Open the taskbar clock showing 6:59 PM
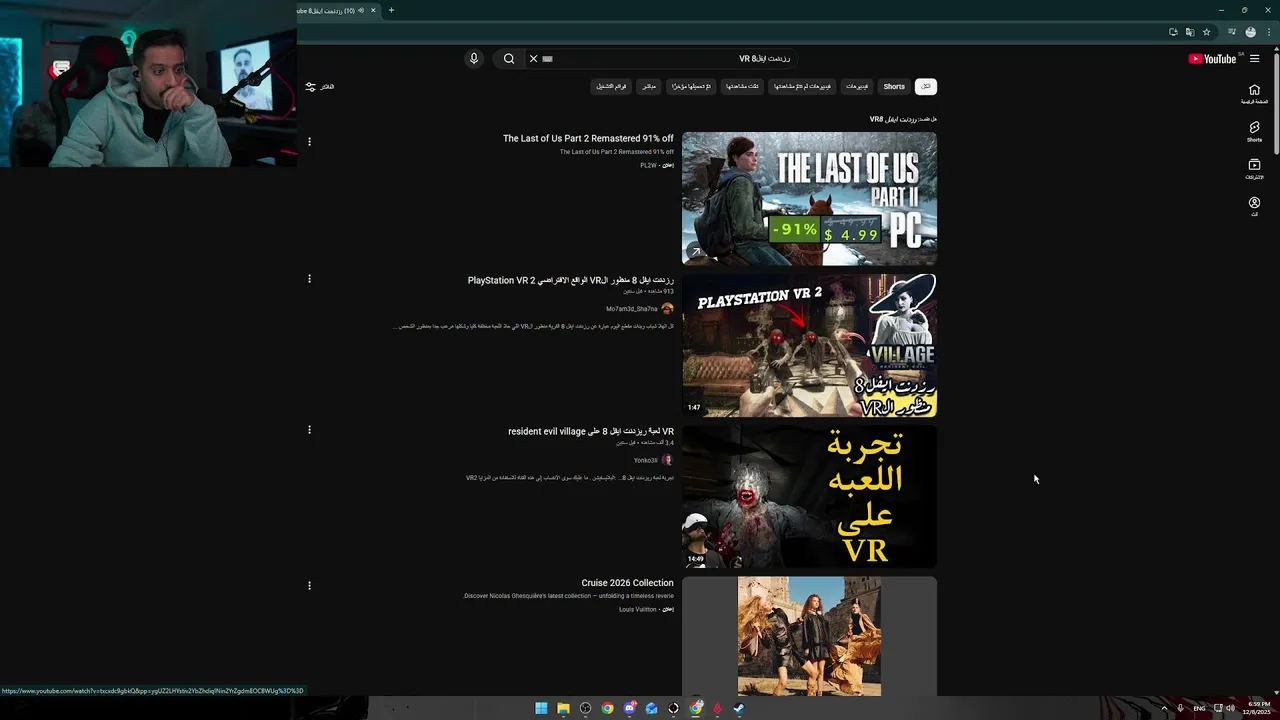Viewport: 1280px width, 720px height. coord(1256,709)
